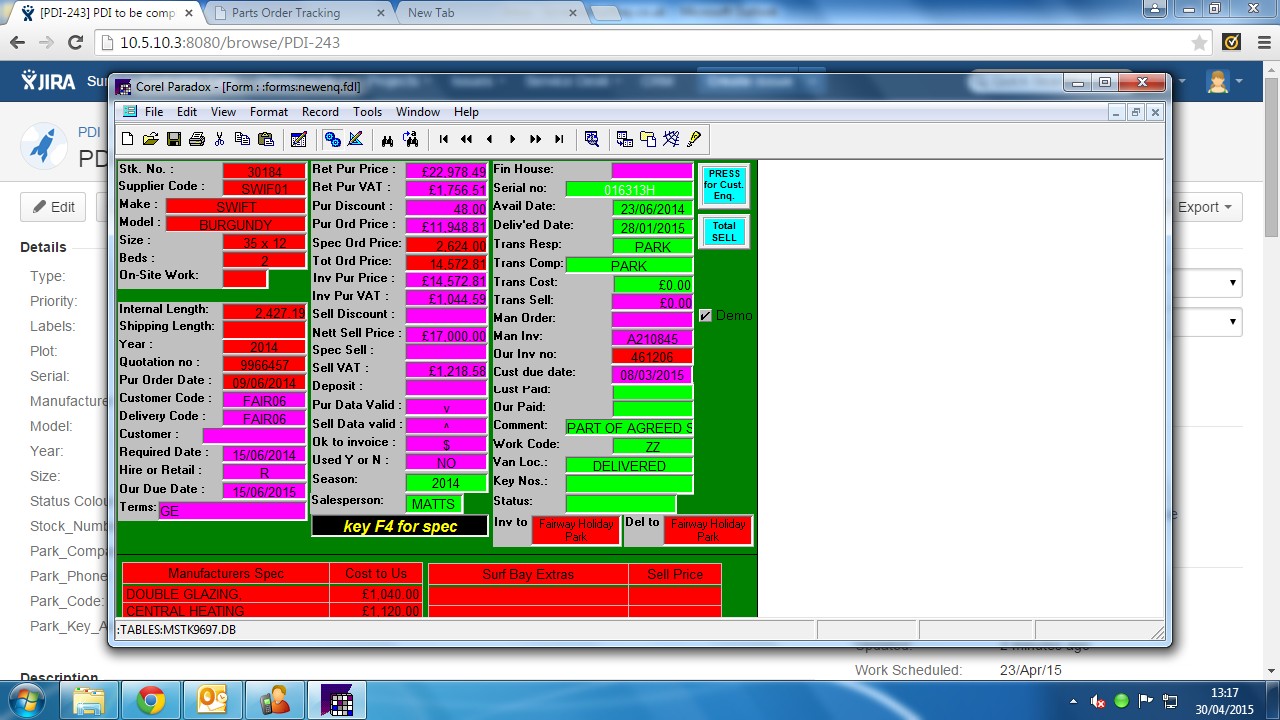Open Chrome from the Windows taskbar
Viewport: 1280px width, 720px height.
tap(151, 700)
